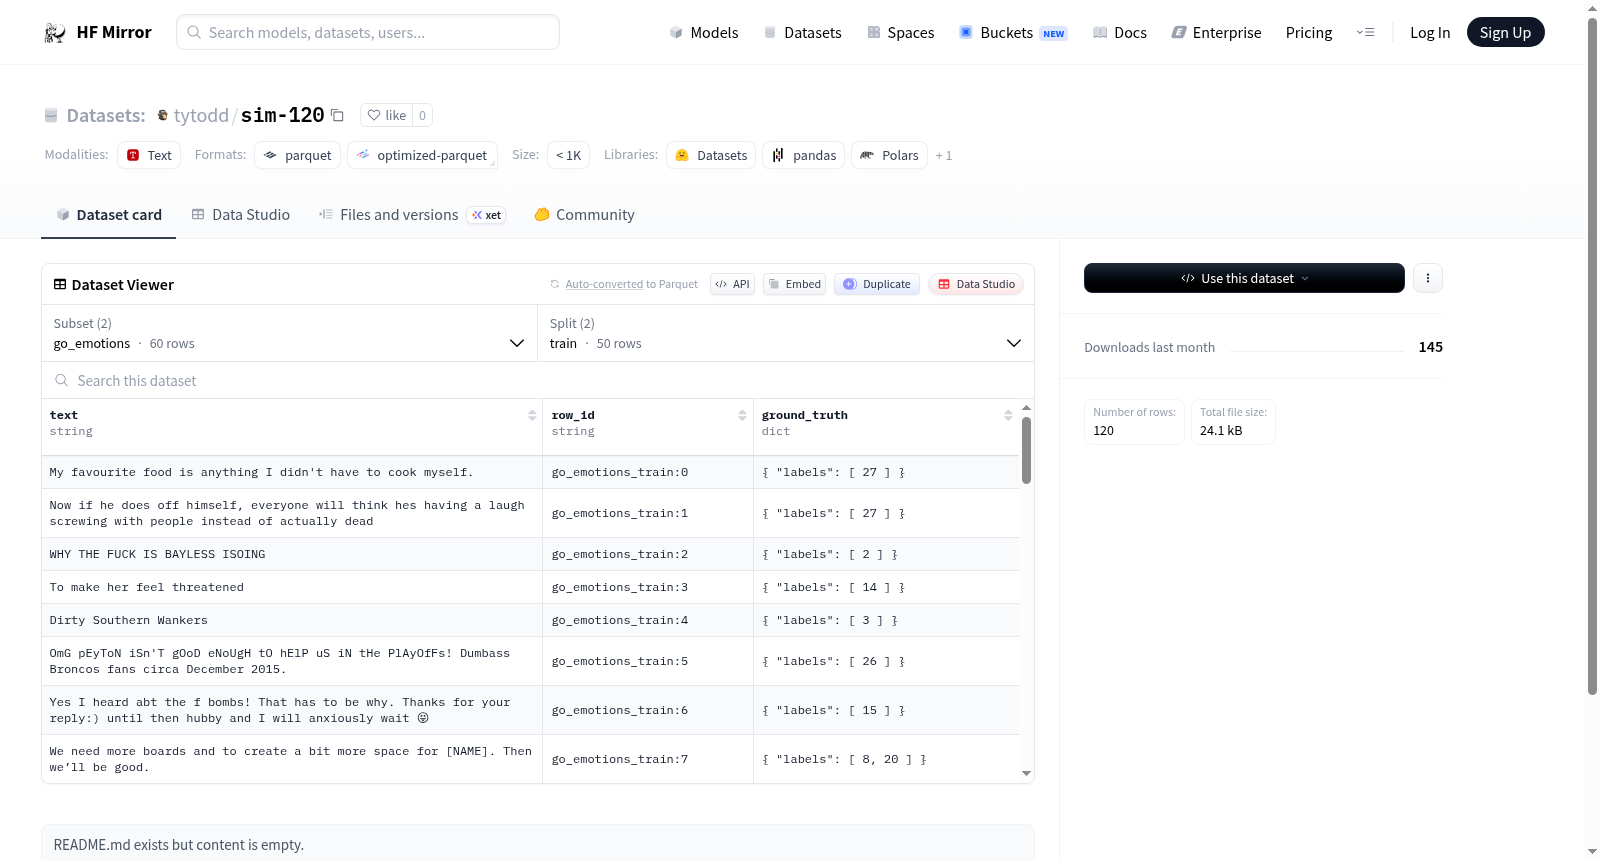Open the tytodd user profile link
Screen dimensions: 1600x861
click(201, 115)
